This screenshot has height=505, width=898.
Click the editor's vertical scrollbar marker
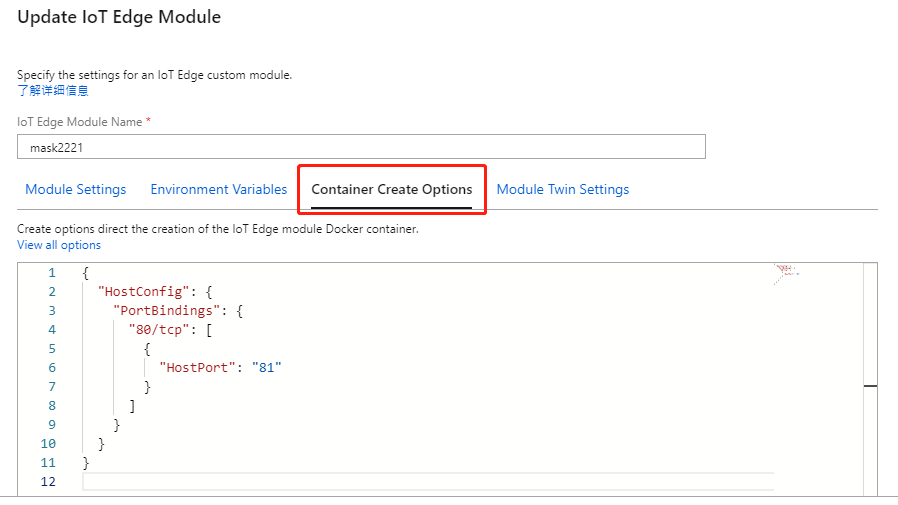870,385
